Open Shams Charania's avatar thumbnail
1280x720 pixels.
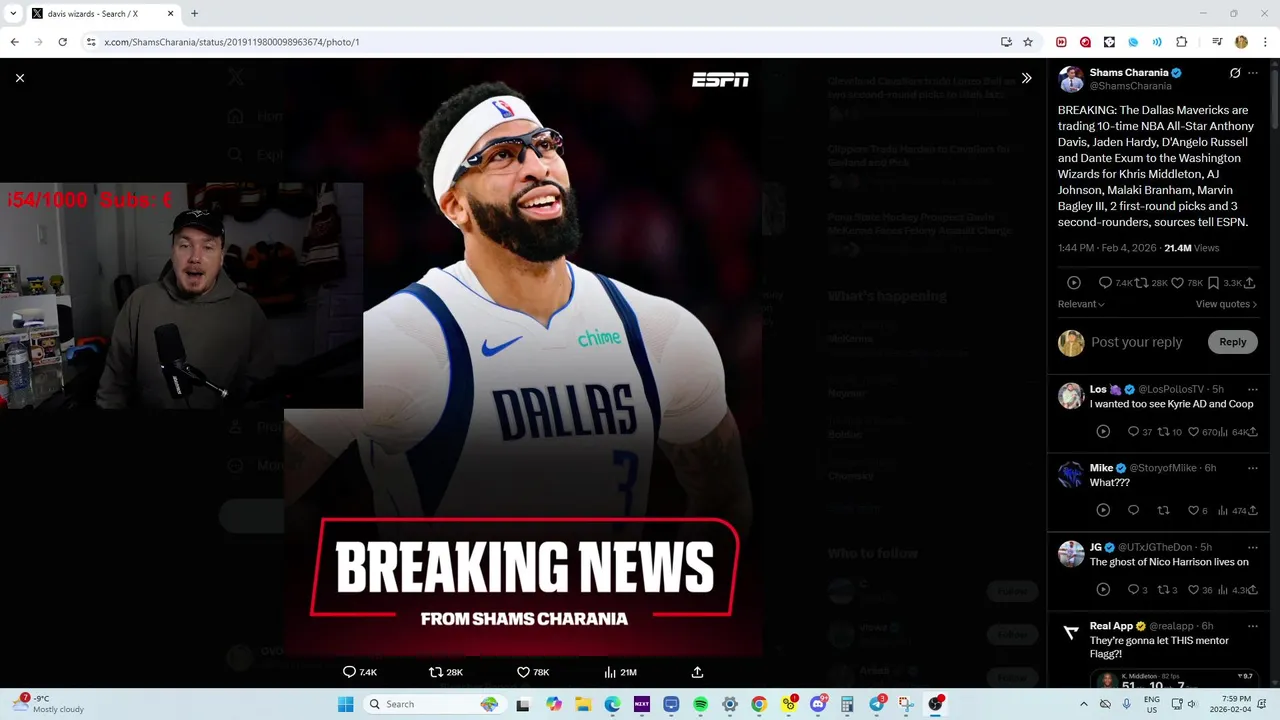tap(1071, 79)
